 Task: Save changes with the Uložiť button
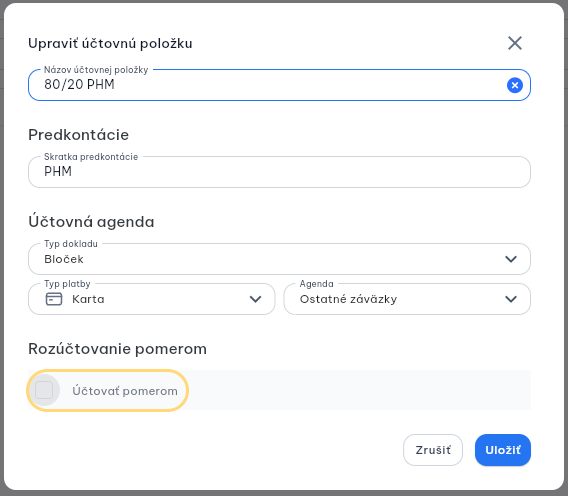tap(503, 450)
